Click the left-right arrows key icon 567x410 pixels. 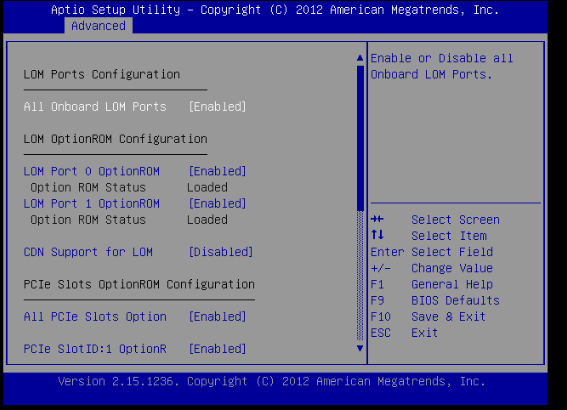tap(377, 219)
